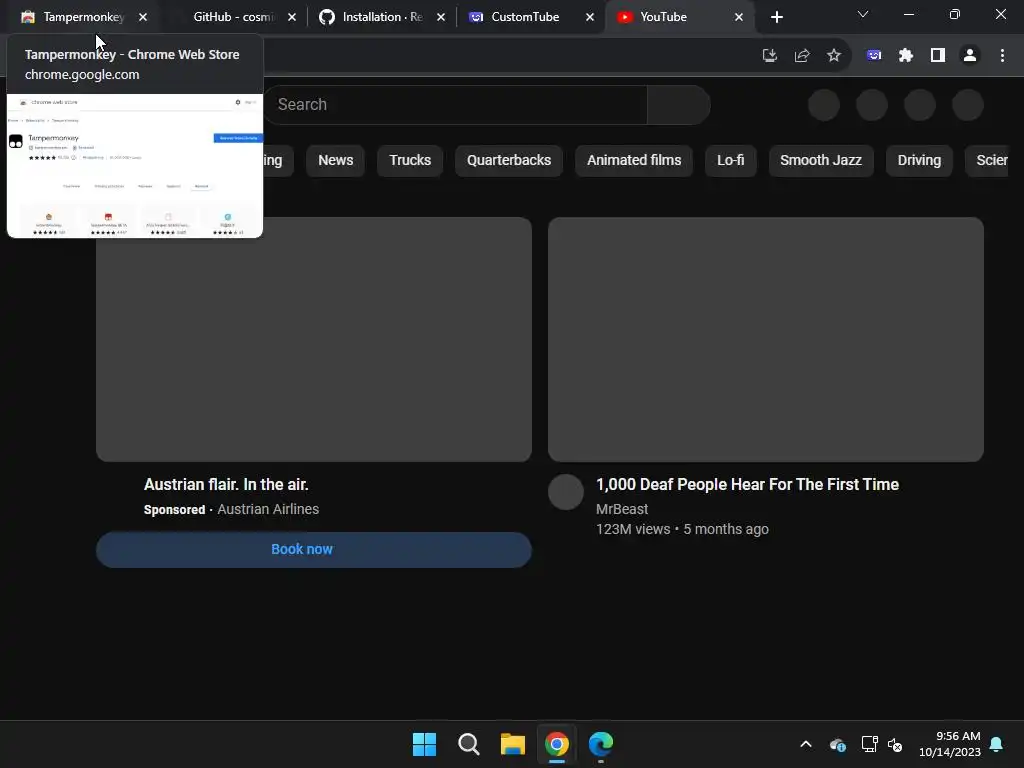Open the MrBeast video thumbnail

coord(766,340)
